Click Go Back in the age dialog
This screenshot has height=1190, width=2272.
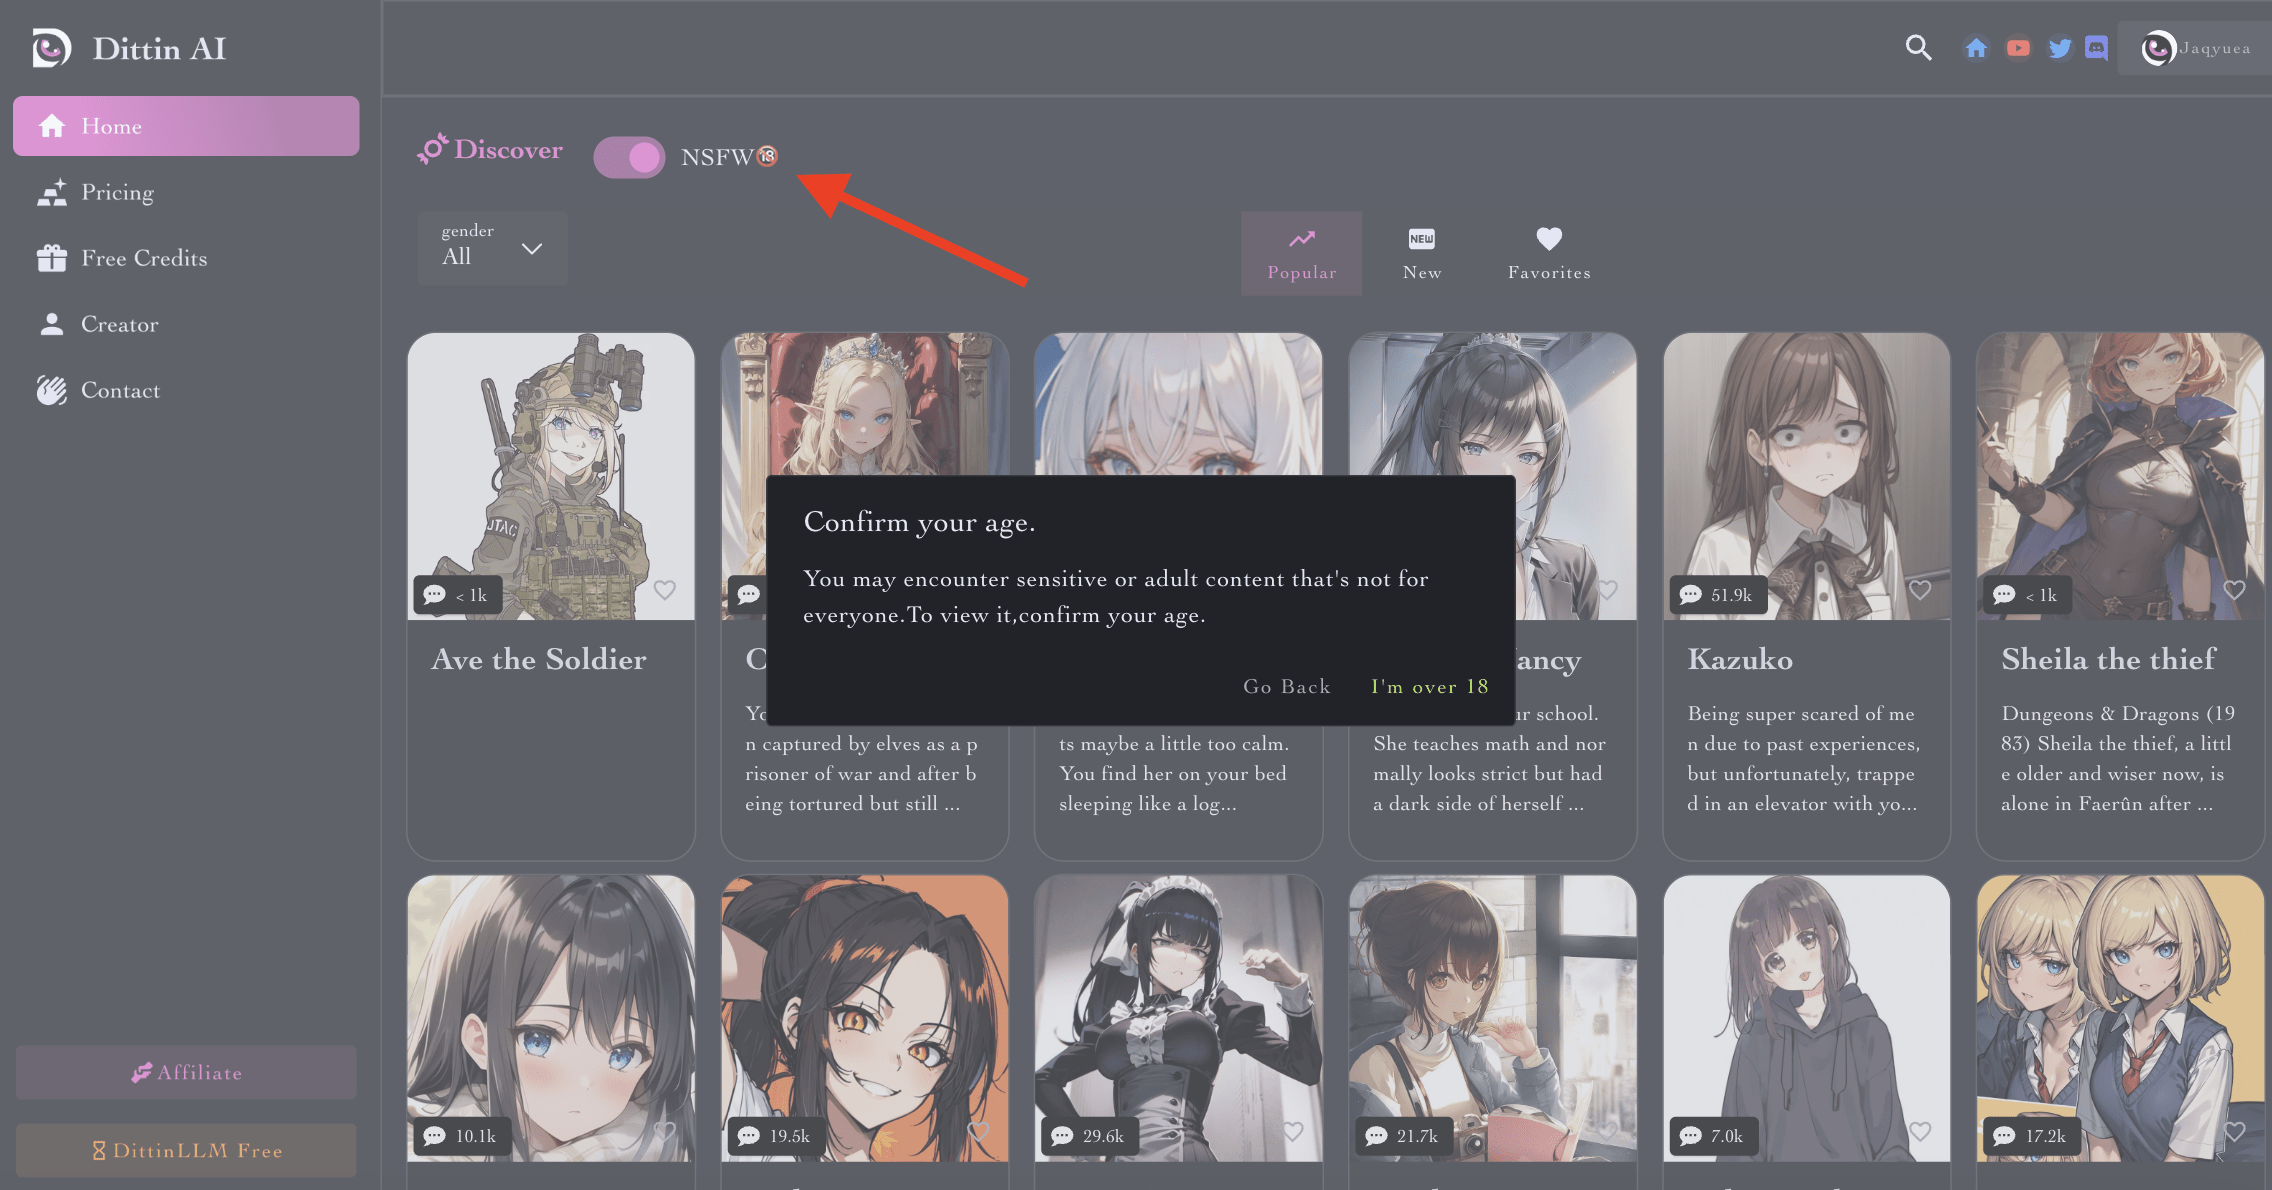pyautogui.click(x=1285, y=686)
